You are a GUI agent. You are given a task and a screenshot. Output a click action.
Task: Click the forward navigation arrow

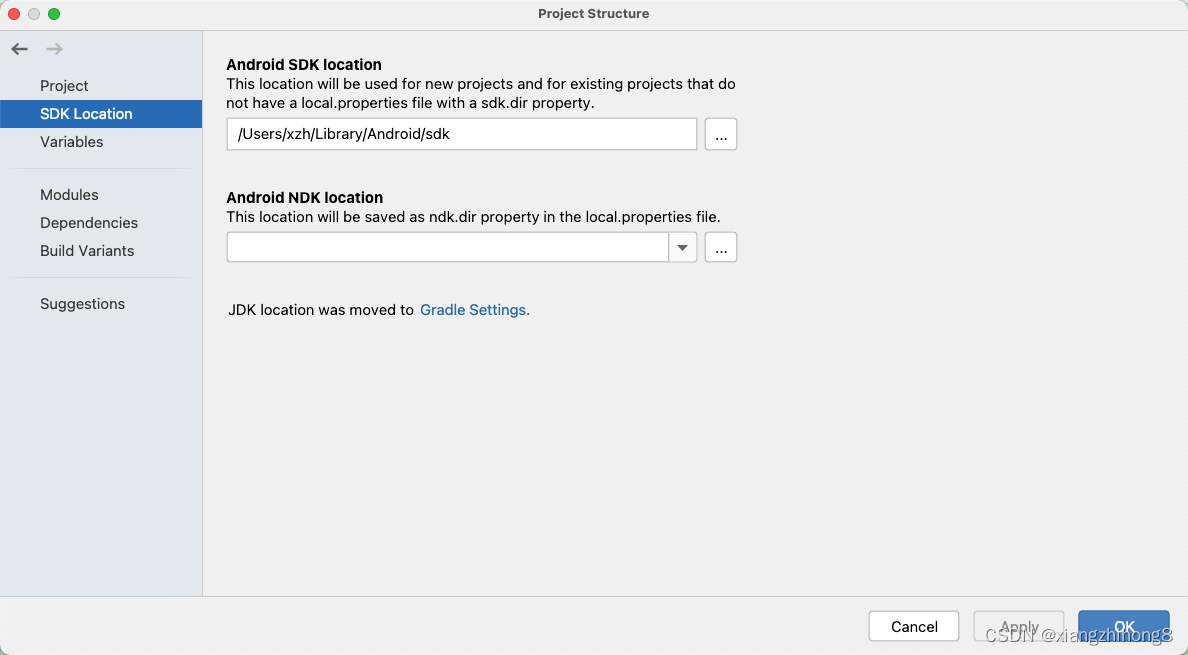point(52,48)
